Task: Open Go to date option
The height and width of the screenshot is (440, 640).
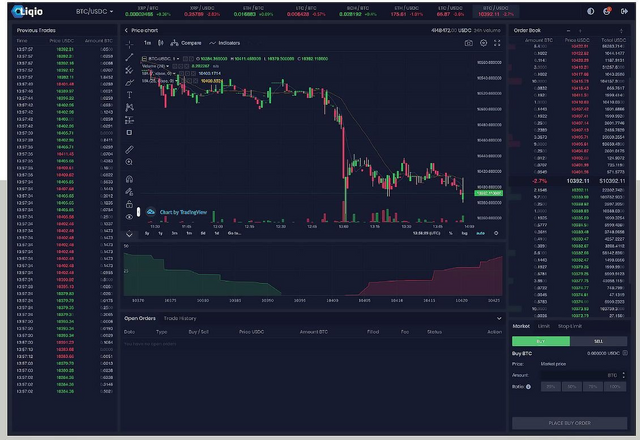Action: tap(234, 233)
